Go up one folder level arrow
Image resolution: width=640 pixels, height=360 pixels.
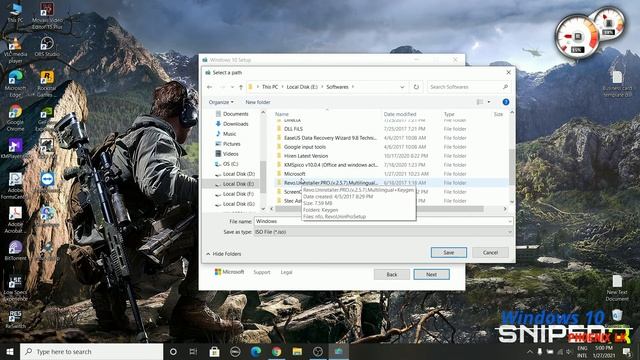coord(241,87)
